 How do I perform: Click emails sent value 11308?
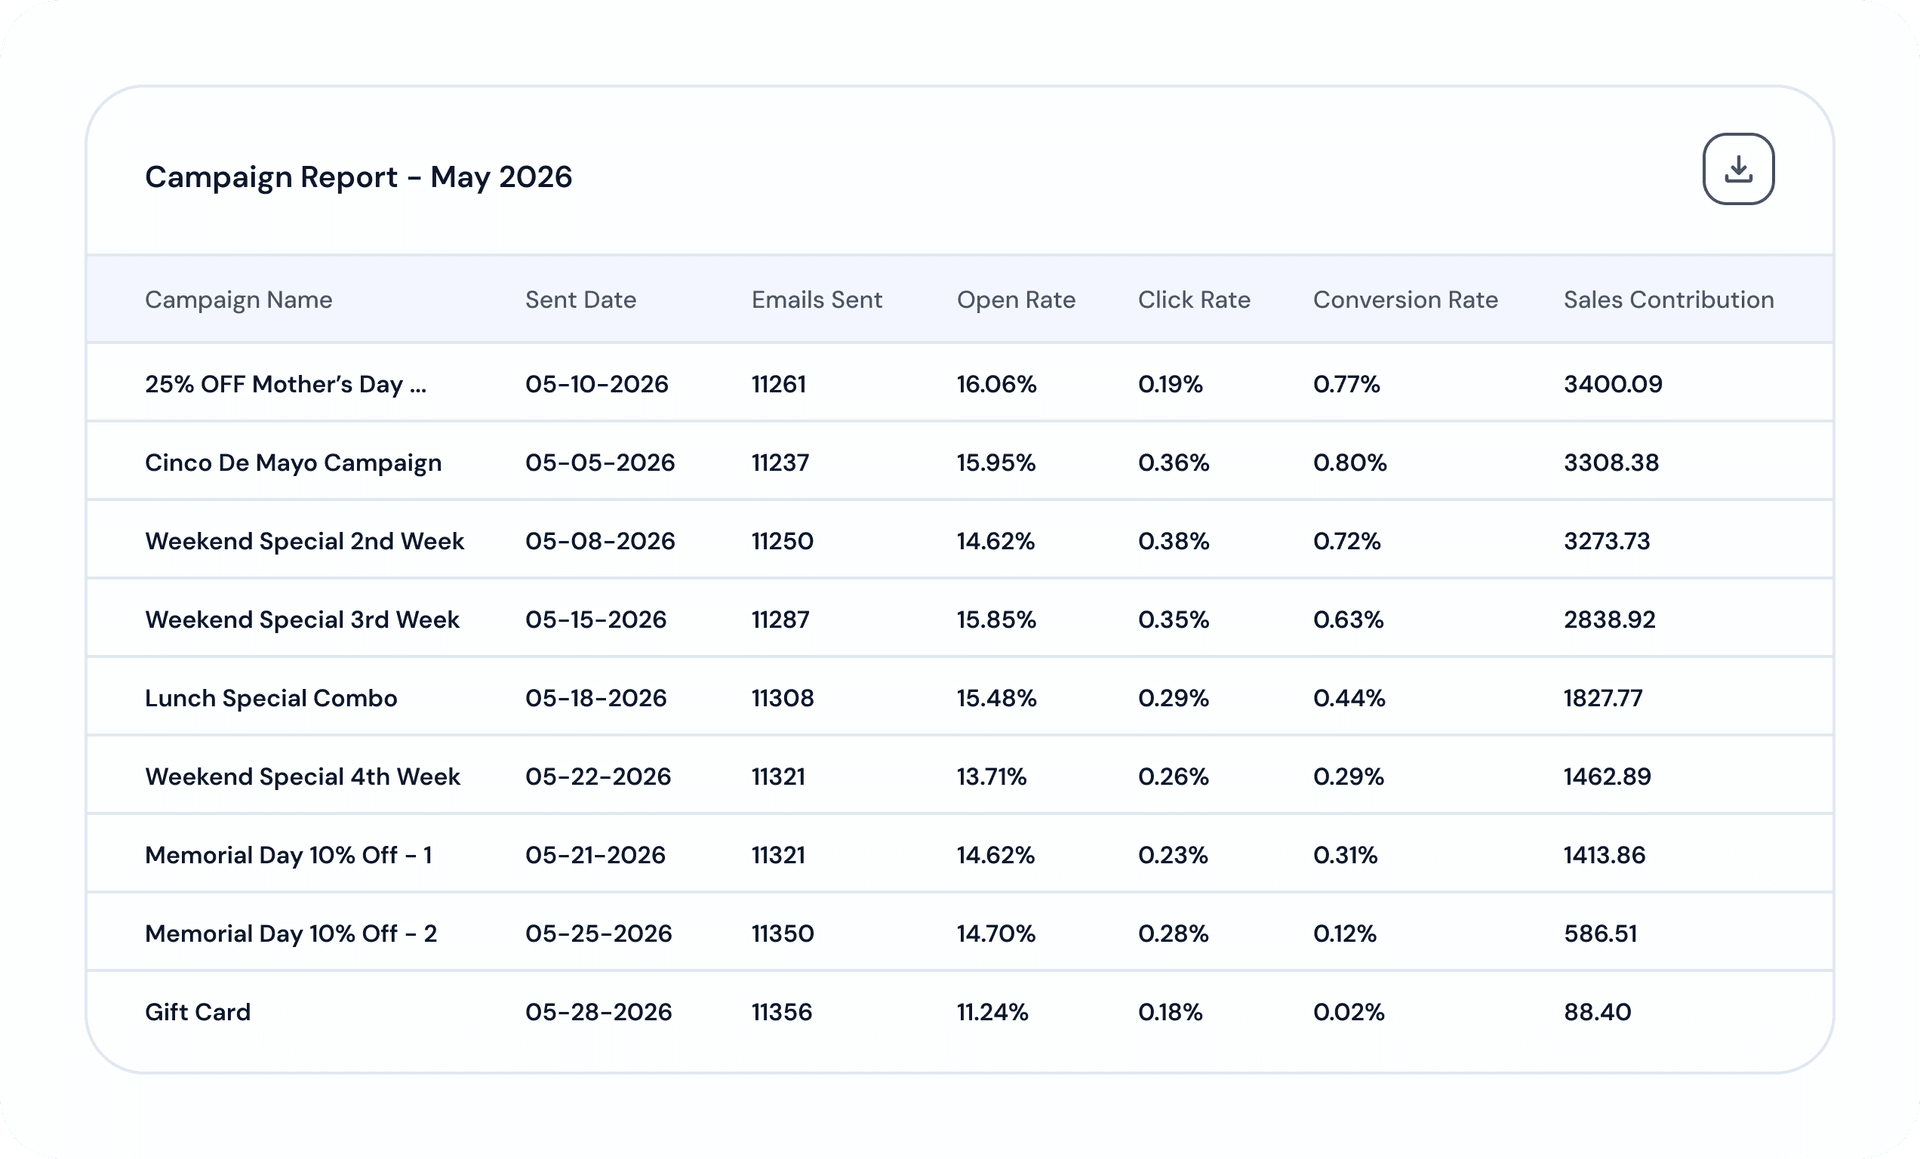click(783, 698)
